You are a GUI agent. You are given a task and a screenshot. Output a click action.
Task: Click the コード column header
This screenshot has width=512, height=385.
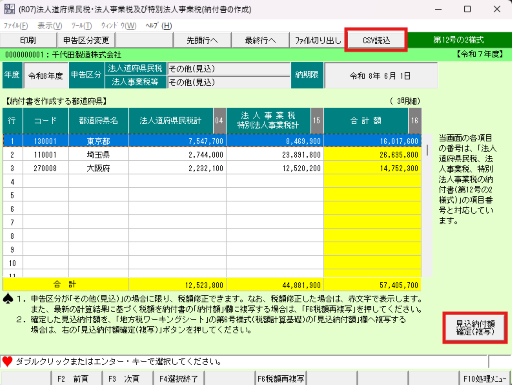(x=45, y=121)
